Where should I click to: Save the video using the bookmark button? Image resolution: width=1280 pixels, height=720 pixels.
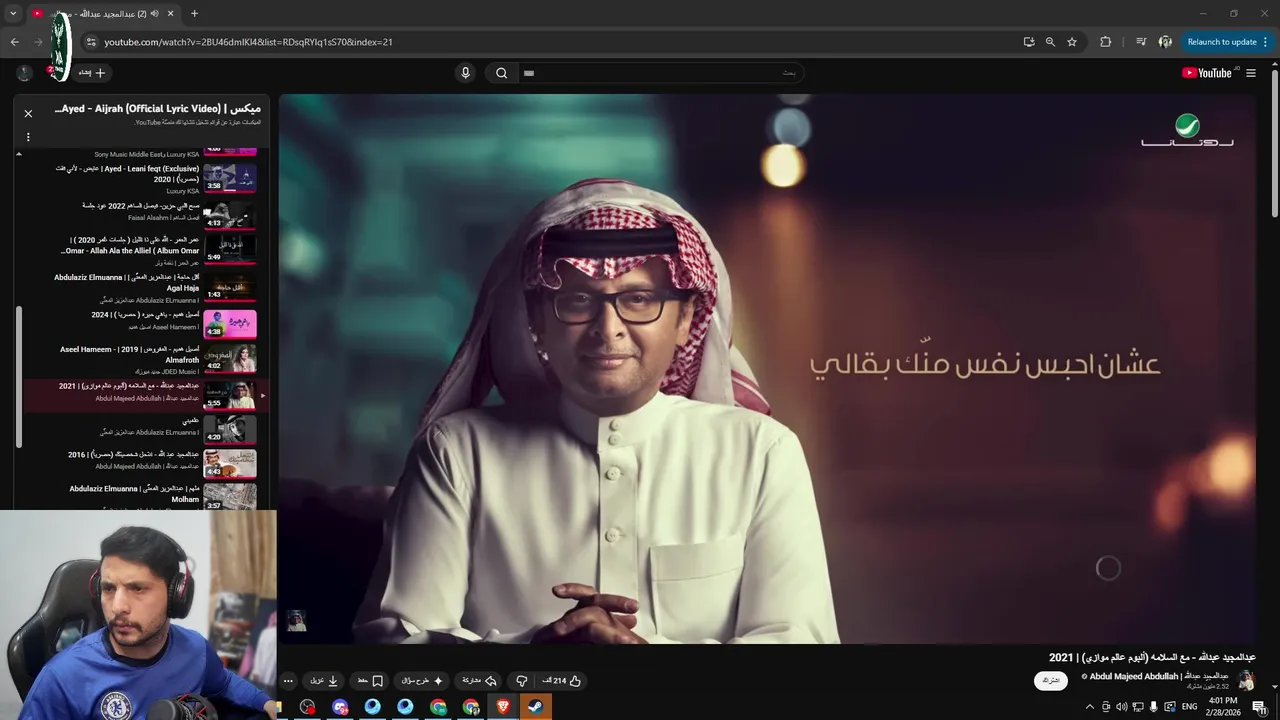click(370, 681)
